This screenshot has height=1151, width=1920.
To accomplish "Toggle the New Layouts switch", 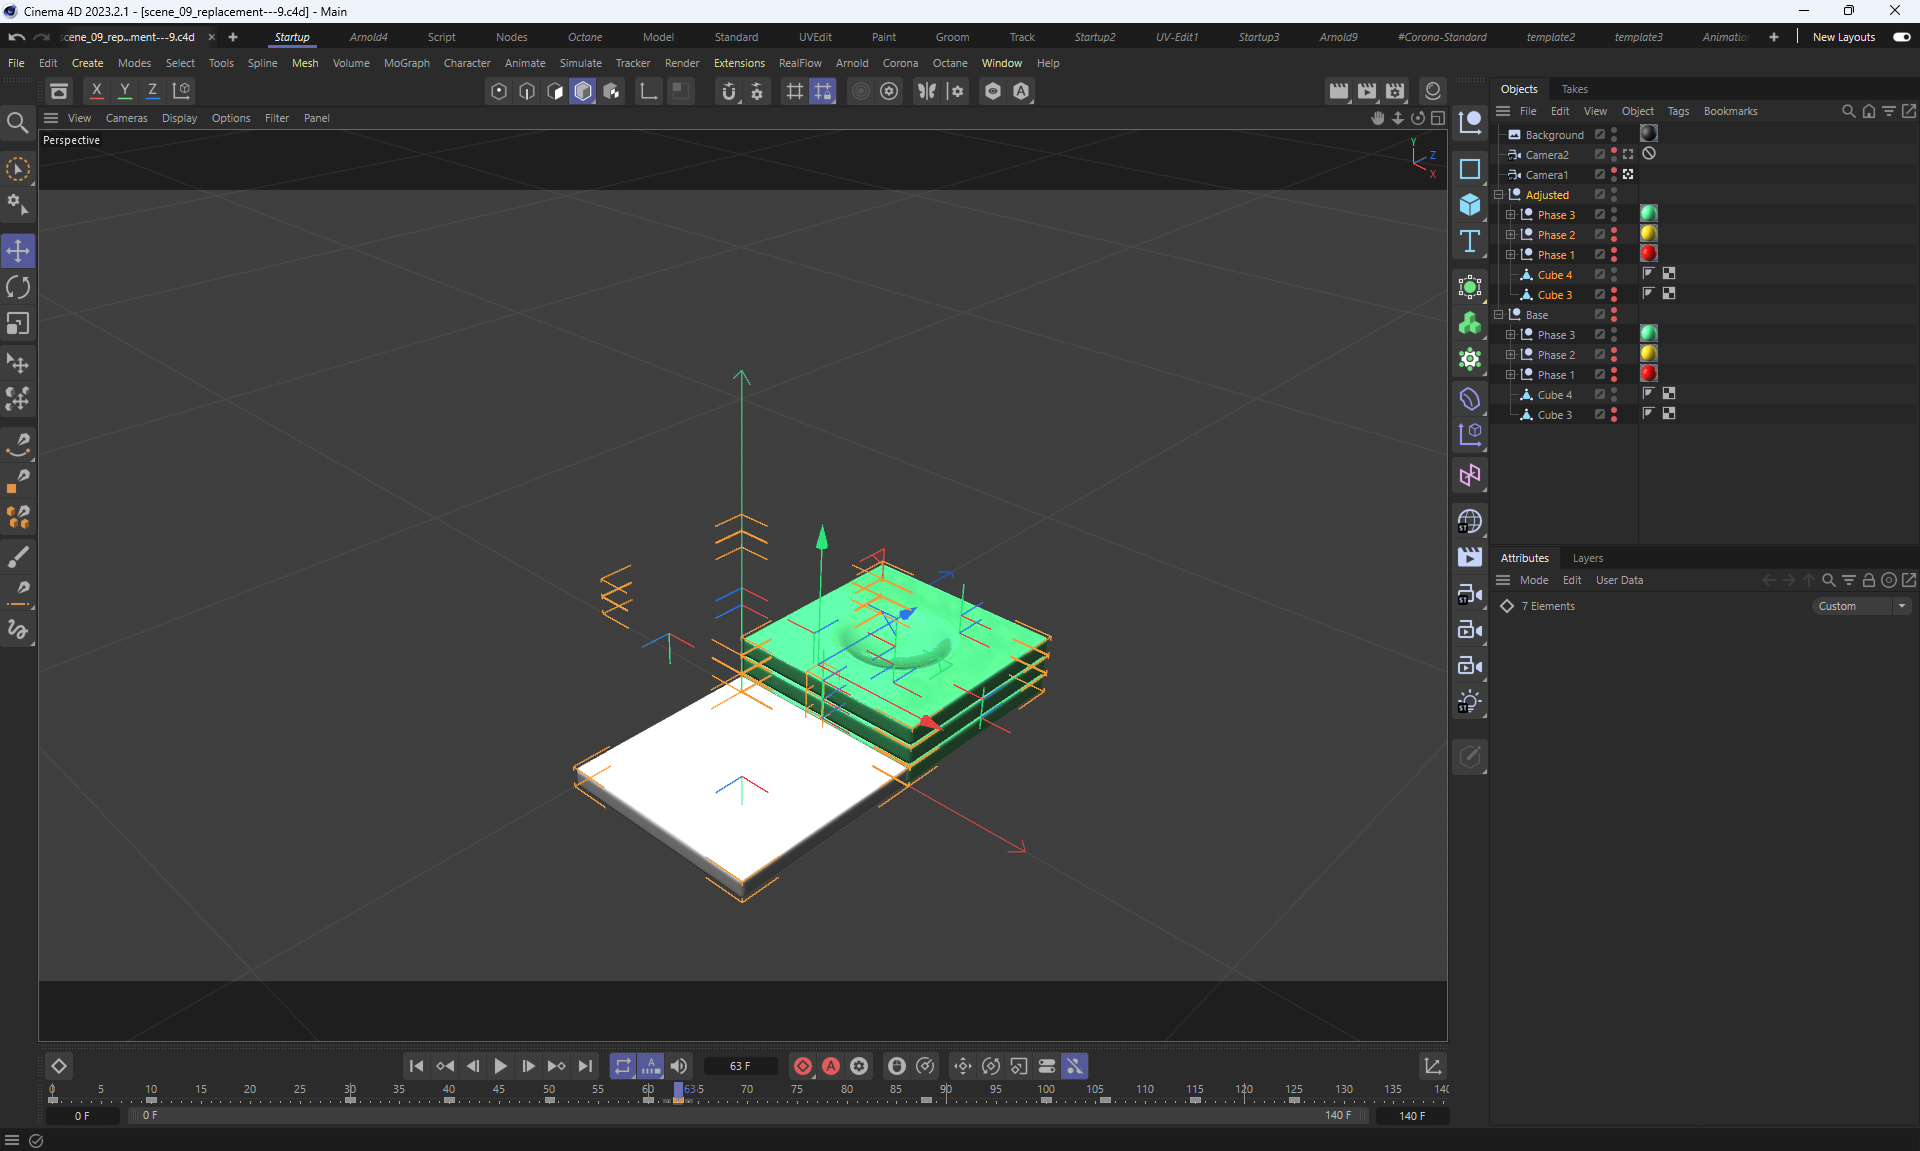I will (x=1901, y=37).
